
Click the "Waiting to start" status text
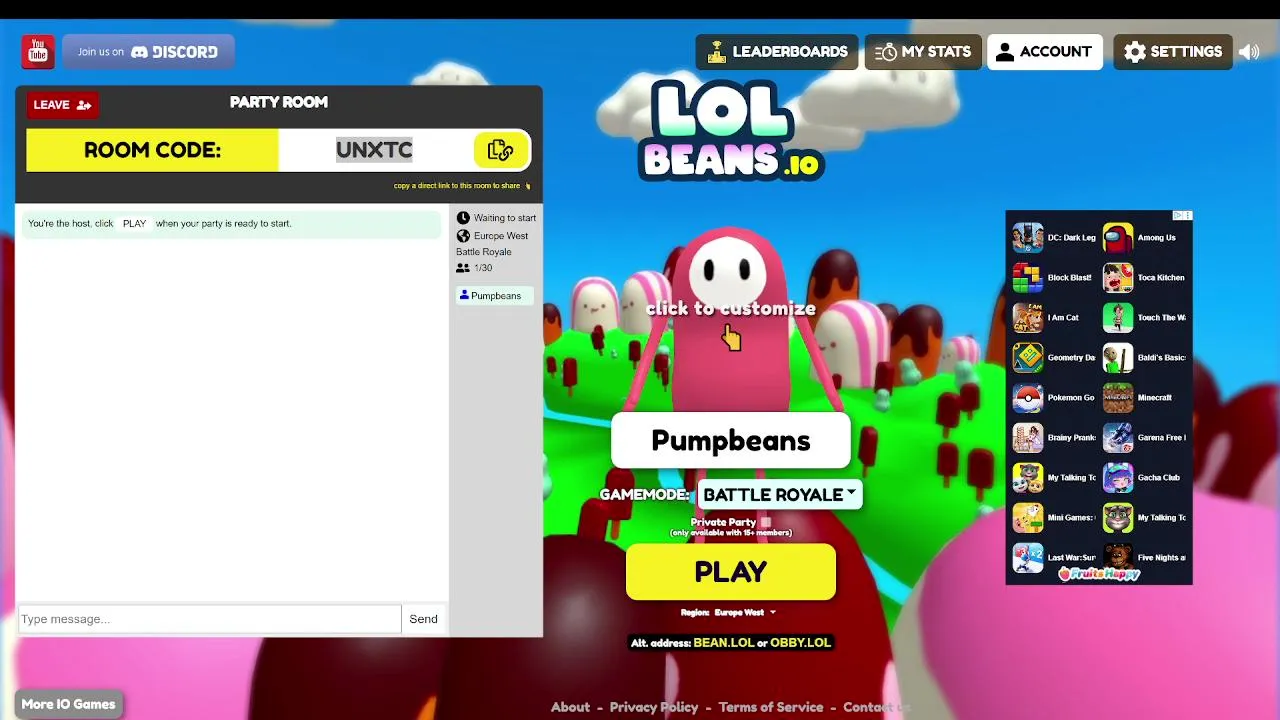(505, 218)
